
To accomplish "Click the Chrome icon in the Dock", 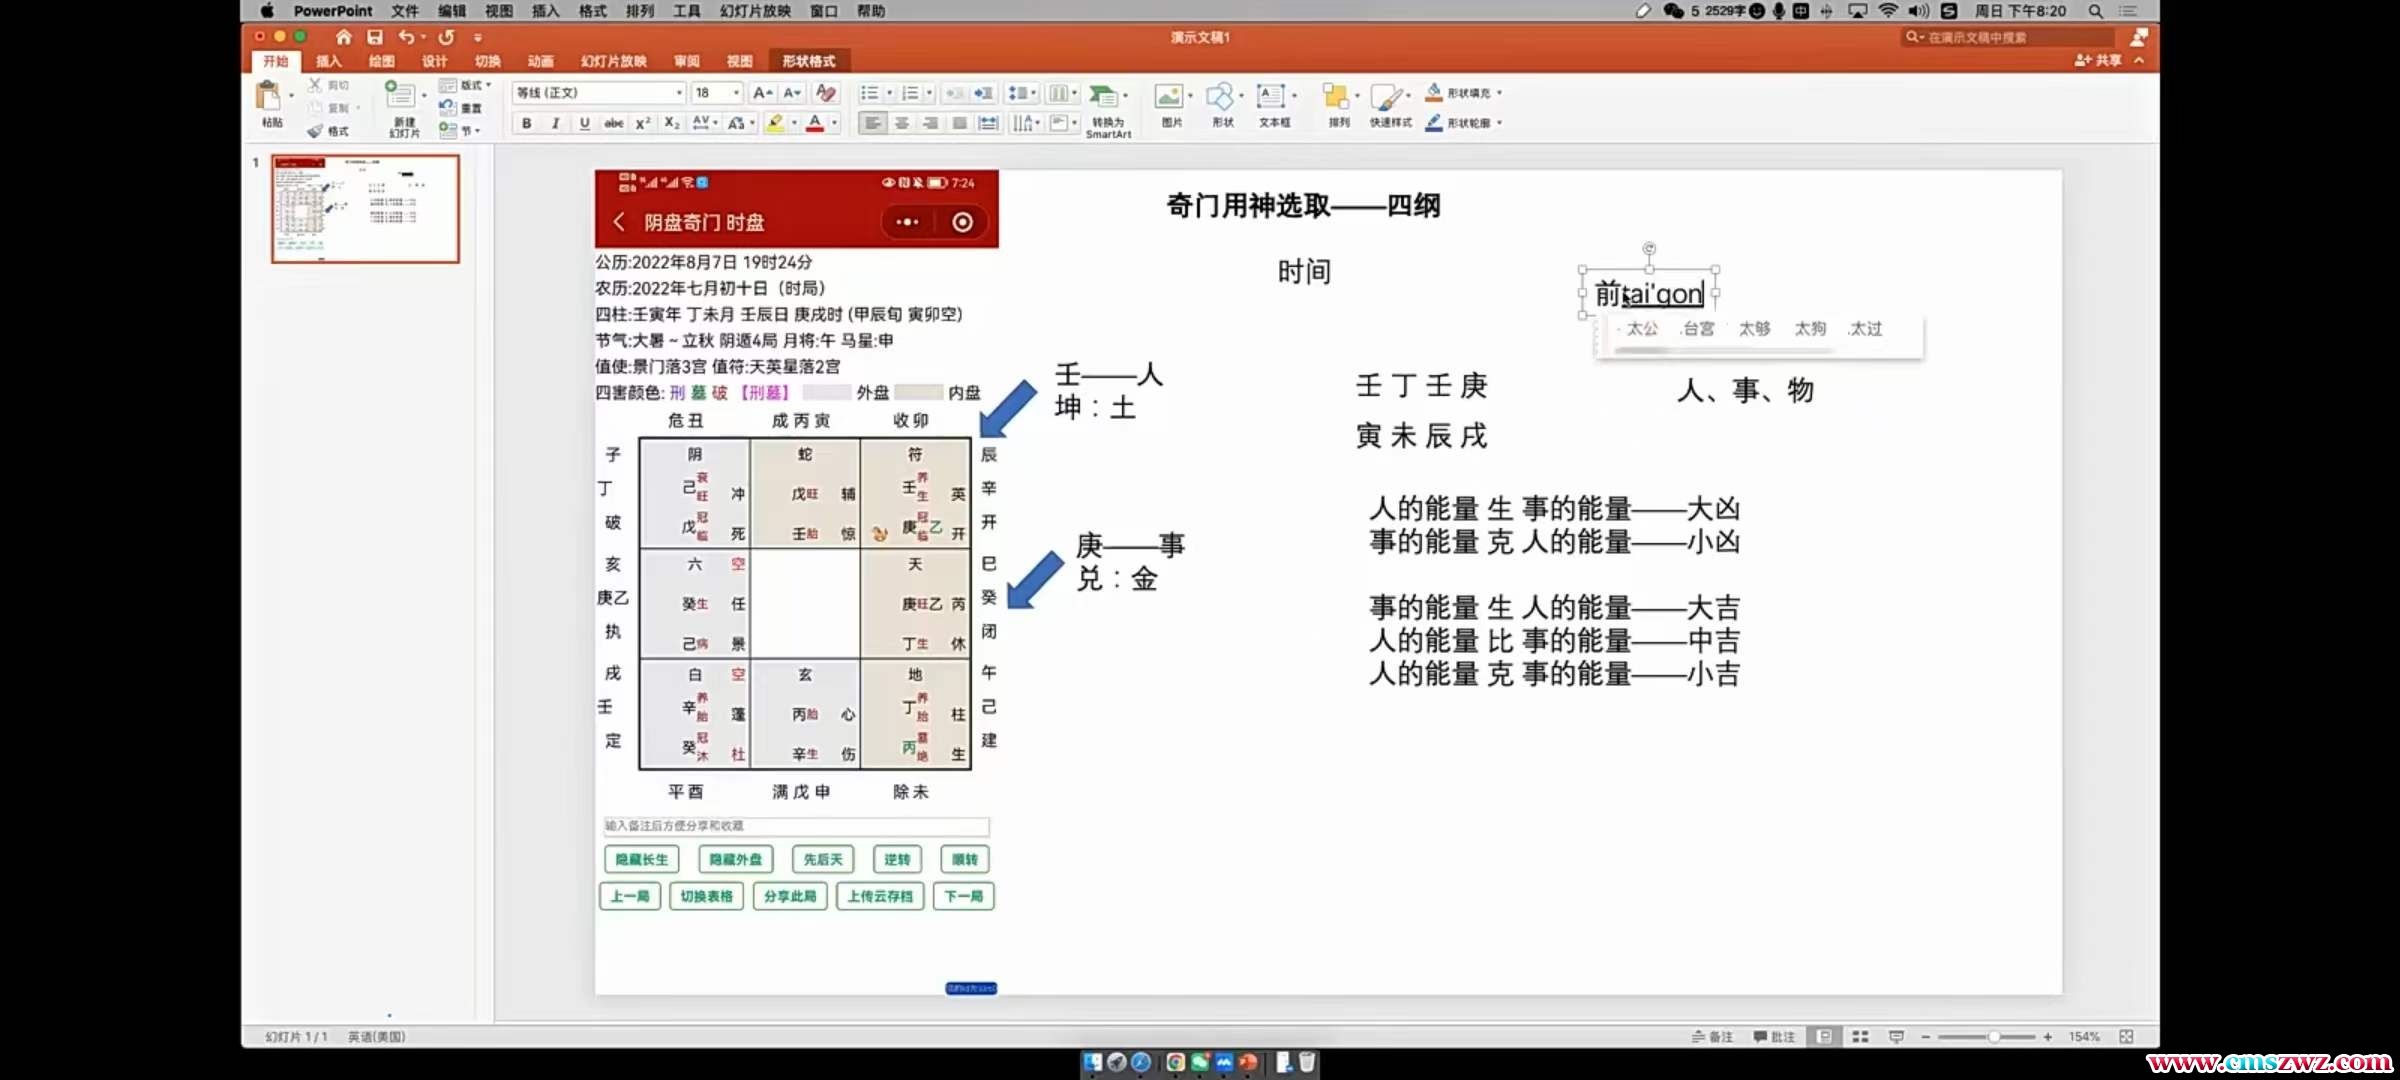I will (1176, 1062).
